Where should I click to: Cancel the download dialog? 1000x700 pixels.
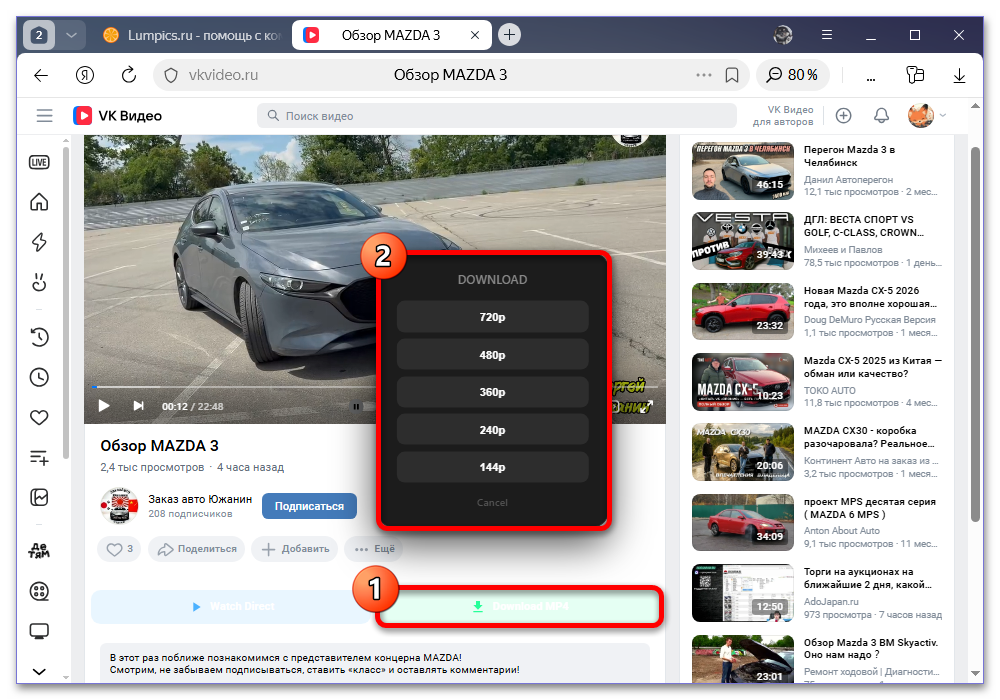point(492,502)
